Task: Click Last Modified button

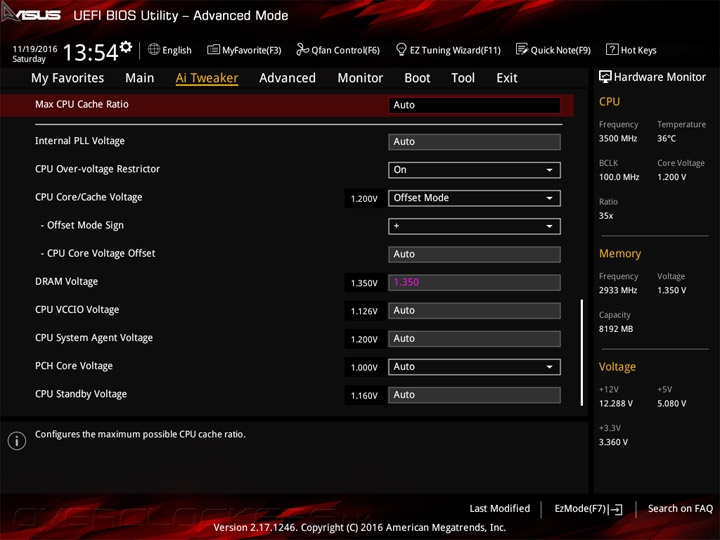Action: point(500,509)
